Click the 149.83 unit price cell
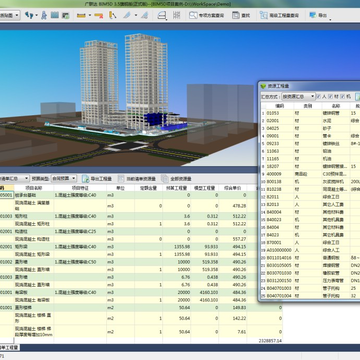This screenshot has width=360, height=360. pyautogui.click(x=233, y=308)
